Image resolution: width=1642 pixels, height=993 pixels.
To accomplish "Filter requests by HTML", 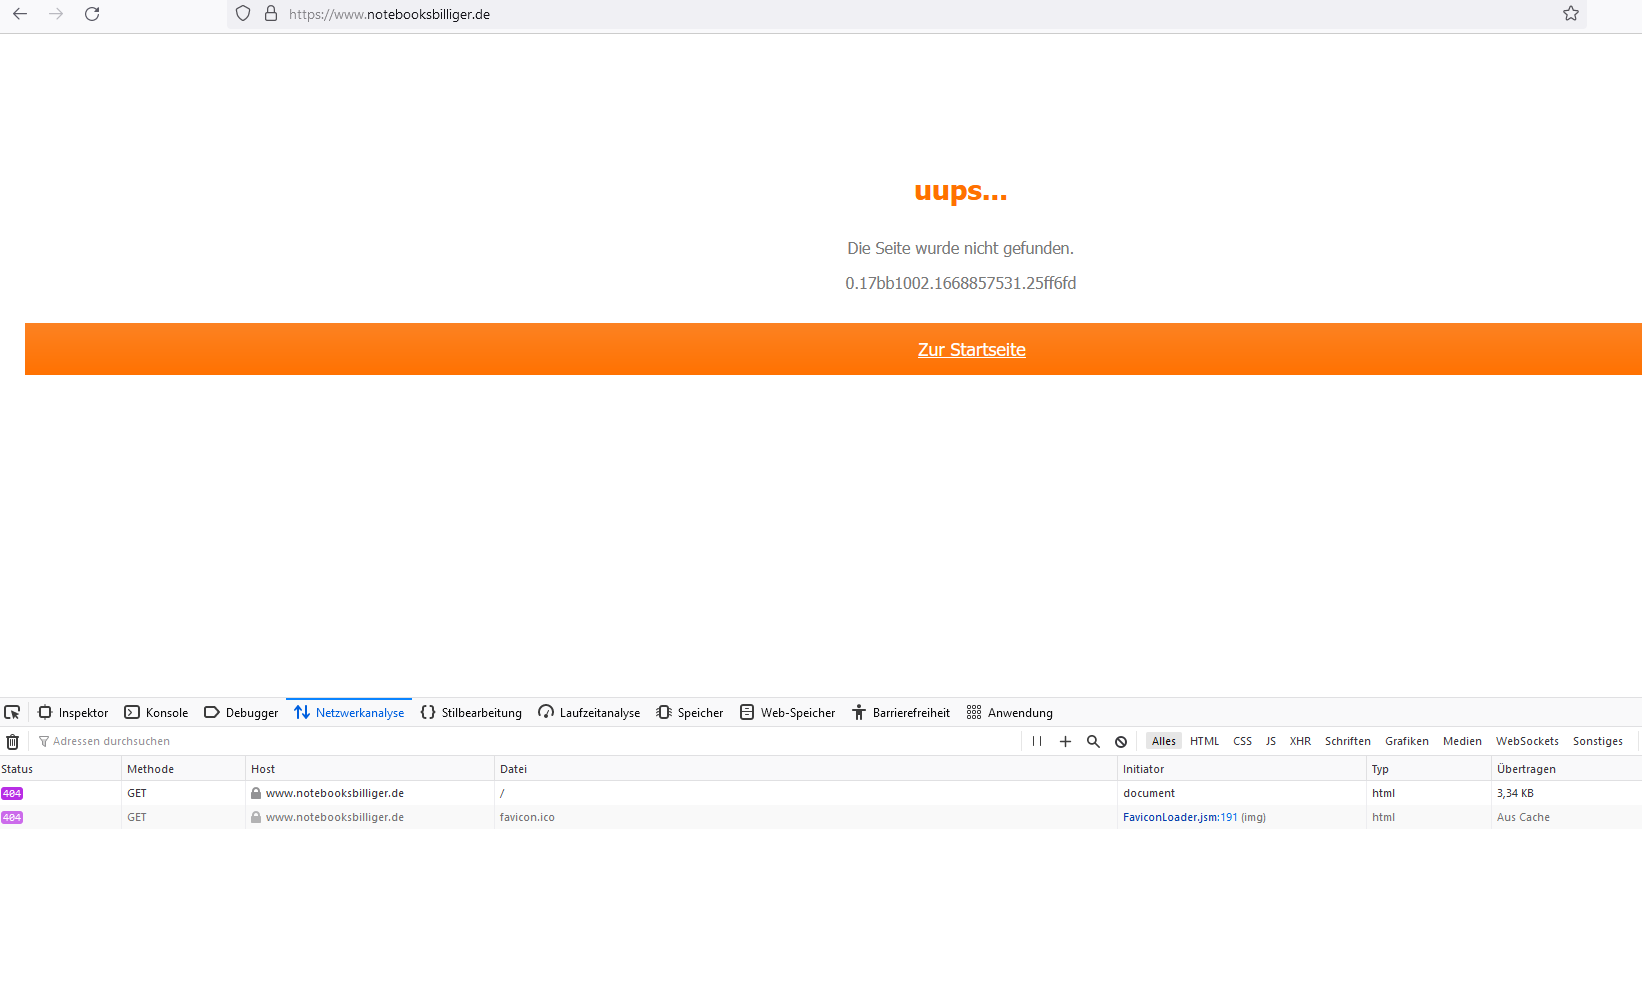I will (1204, 741).
